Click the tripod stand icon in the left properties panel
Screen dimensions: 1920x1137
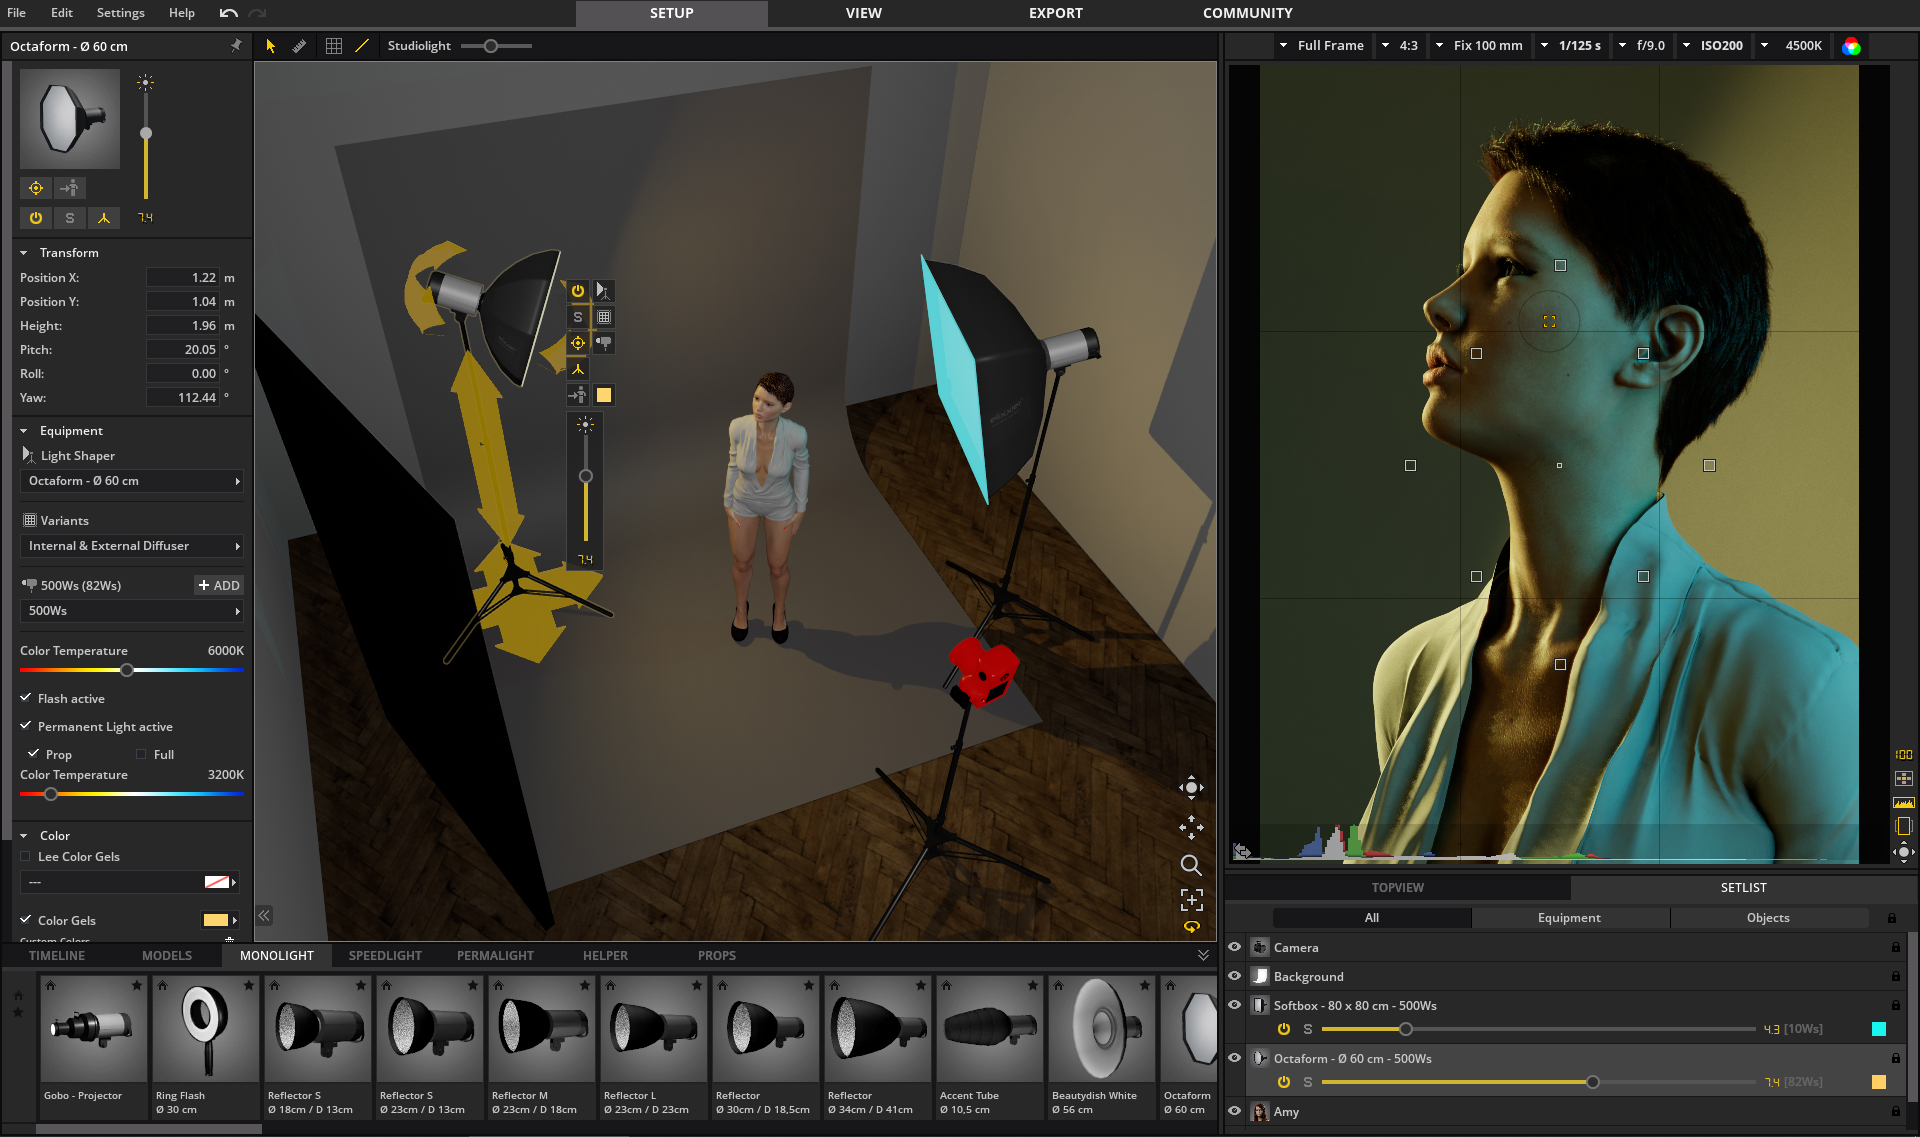click(104, 218)
